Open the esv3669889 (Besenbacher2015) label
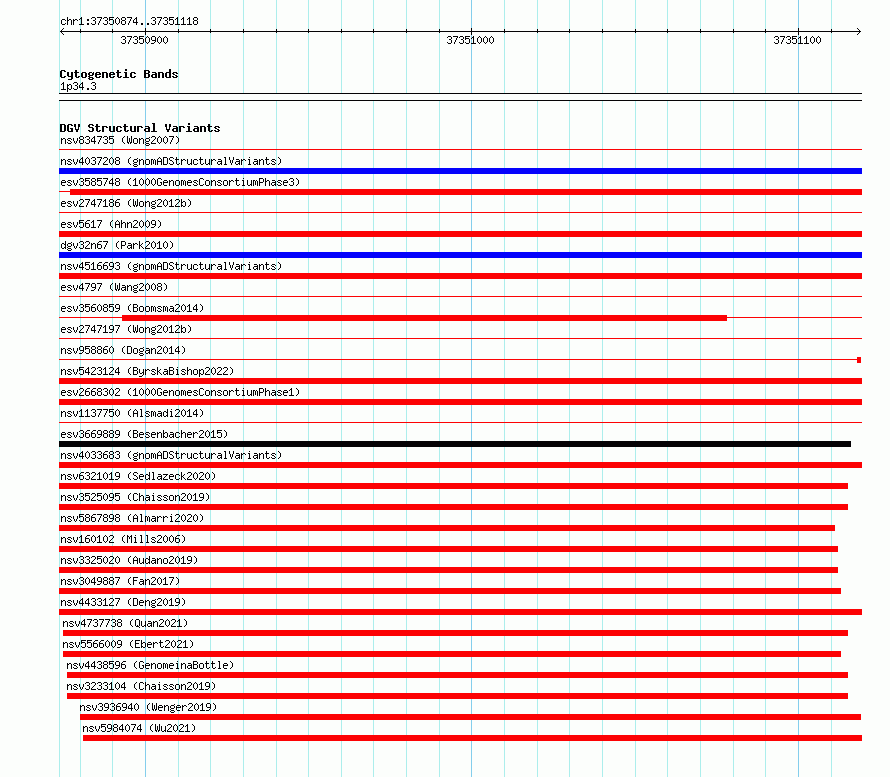This screenshot has width=890, height=777. (144, 434)
